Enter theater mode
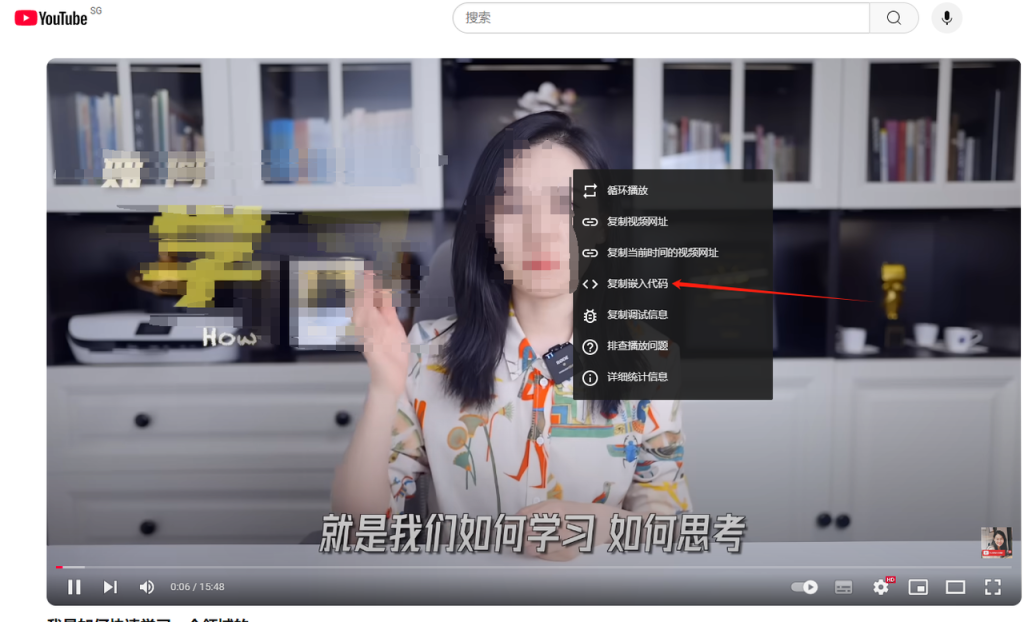Screen dimensions: 1024x622 (x=956, y=587)
